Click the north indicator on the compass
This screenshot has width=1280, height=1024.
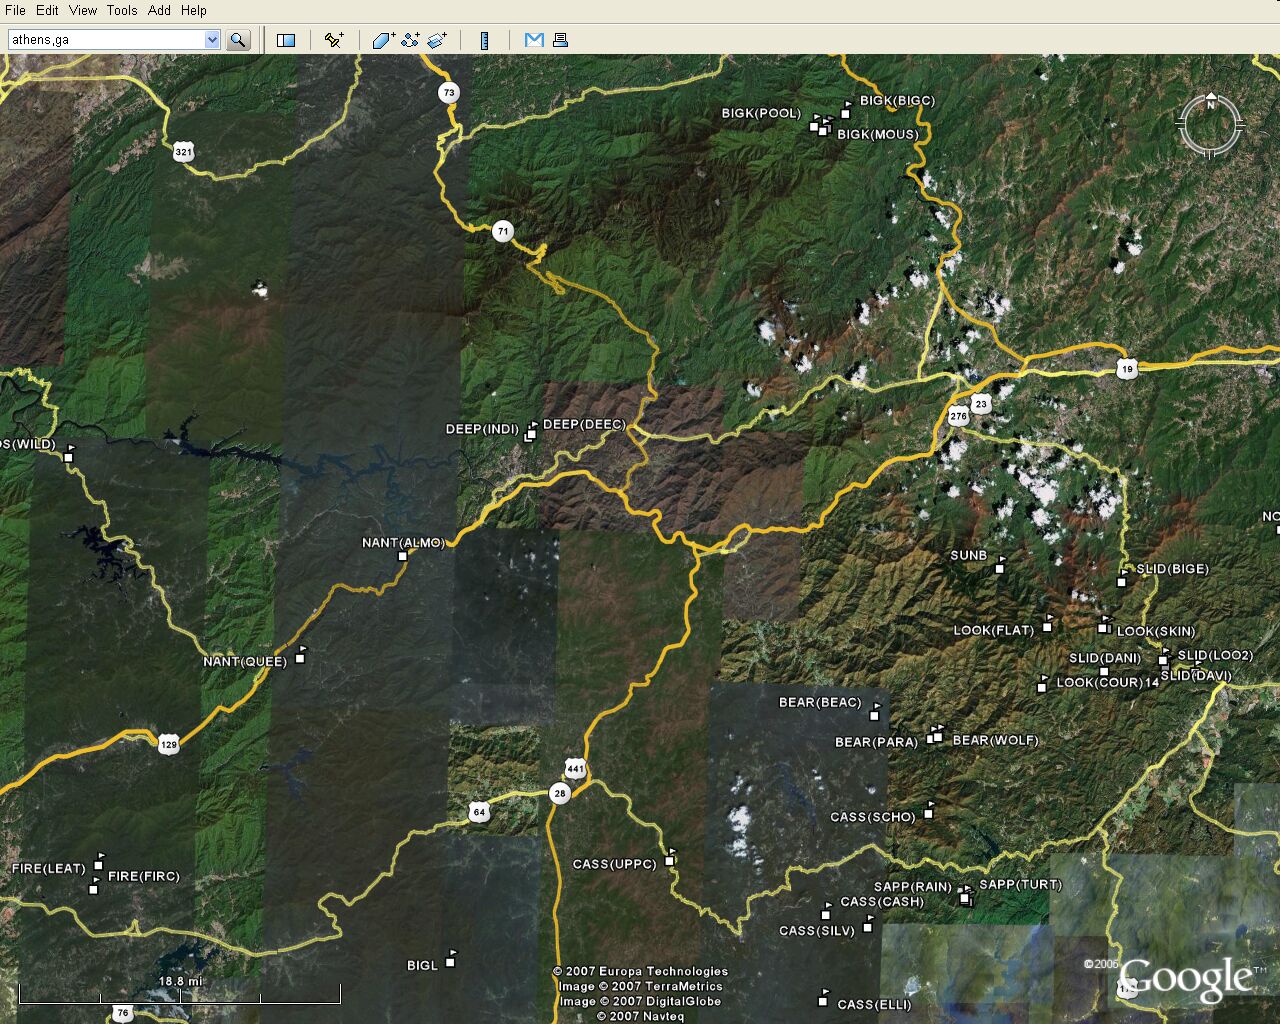coord(1210,104)
